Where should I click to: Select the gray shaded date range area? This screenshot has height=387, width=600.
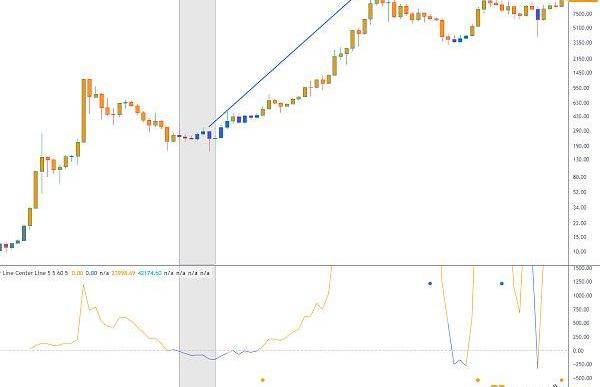(x=197, y=193)
